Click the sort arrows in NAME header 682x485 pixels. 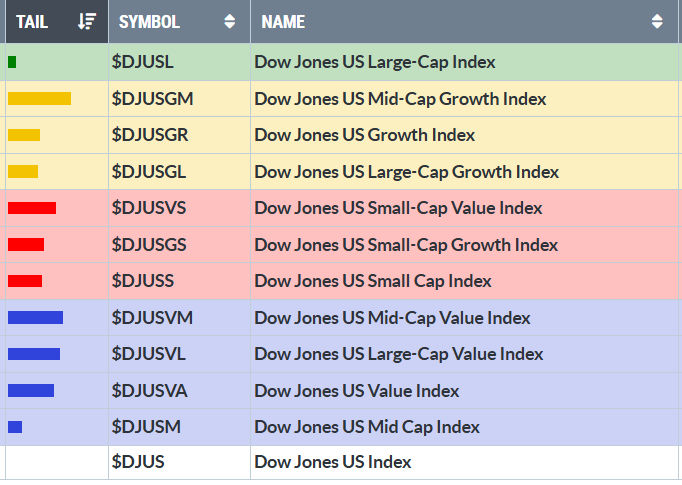coord(657,21)
